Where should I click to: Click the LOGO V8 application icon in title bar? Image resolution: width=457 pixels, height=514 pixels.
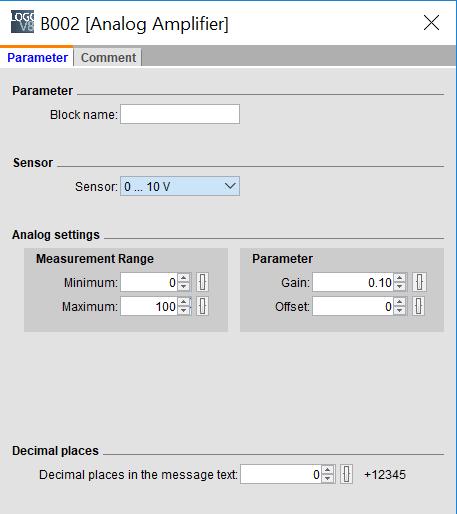(22, 22)
